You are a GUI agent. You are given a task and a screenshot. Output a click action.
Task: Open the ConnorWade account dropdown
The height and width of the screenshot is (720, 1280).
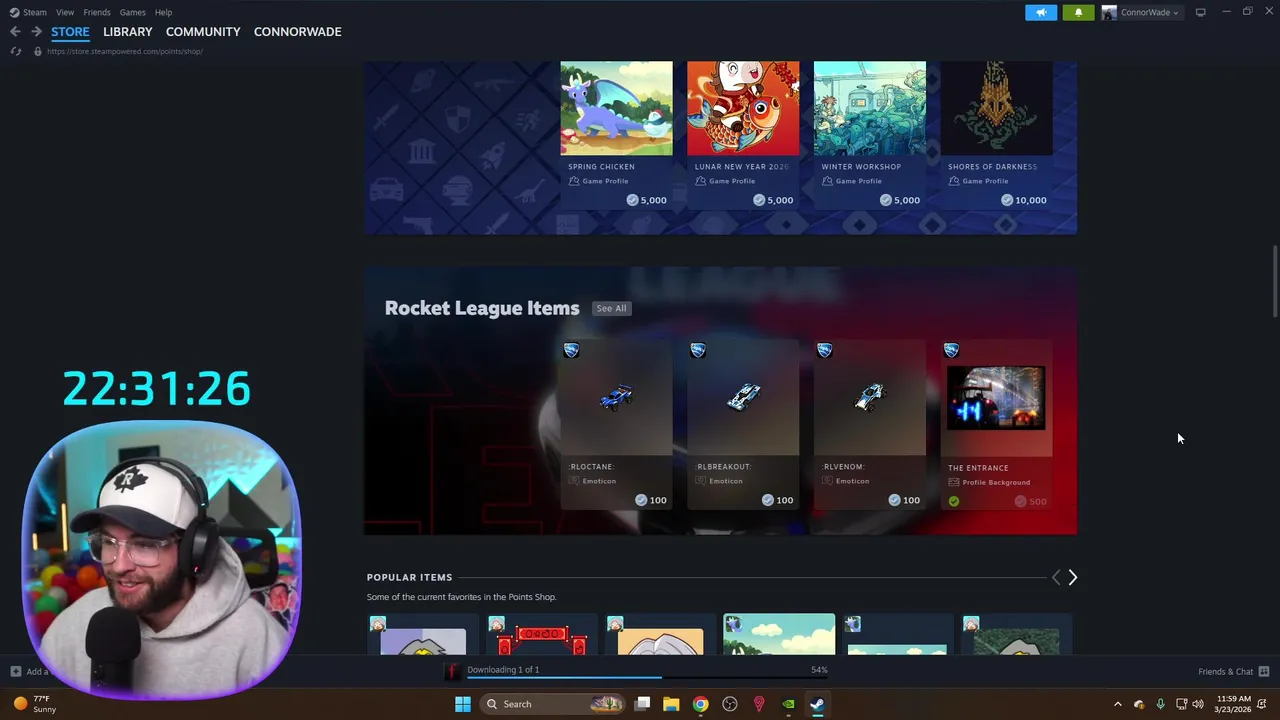pyautogui.click(x=1147, y=12)
